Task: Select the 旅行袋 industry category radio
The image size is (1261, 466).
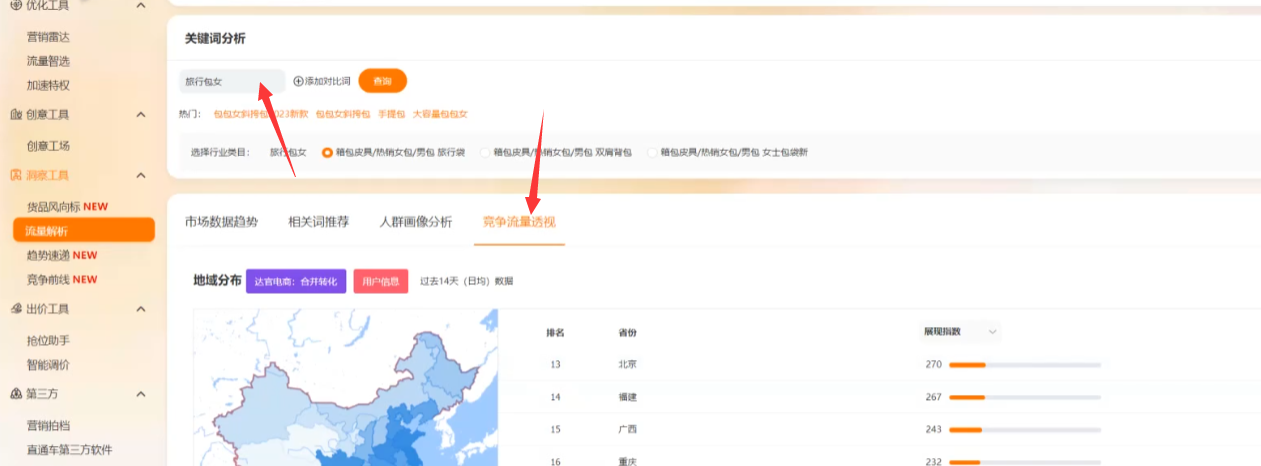Action: point(327,153)
